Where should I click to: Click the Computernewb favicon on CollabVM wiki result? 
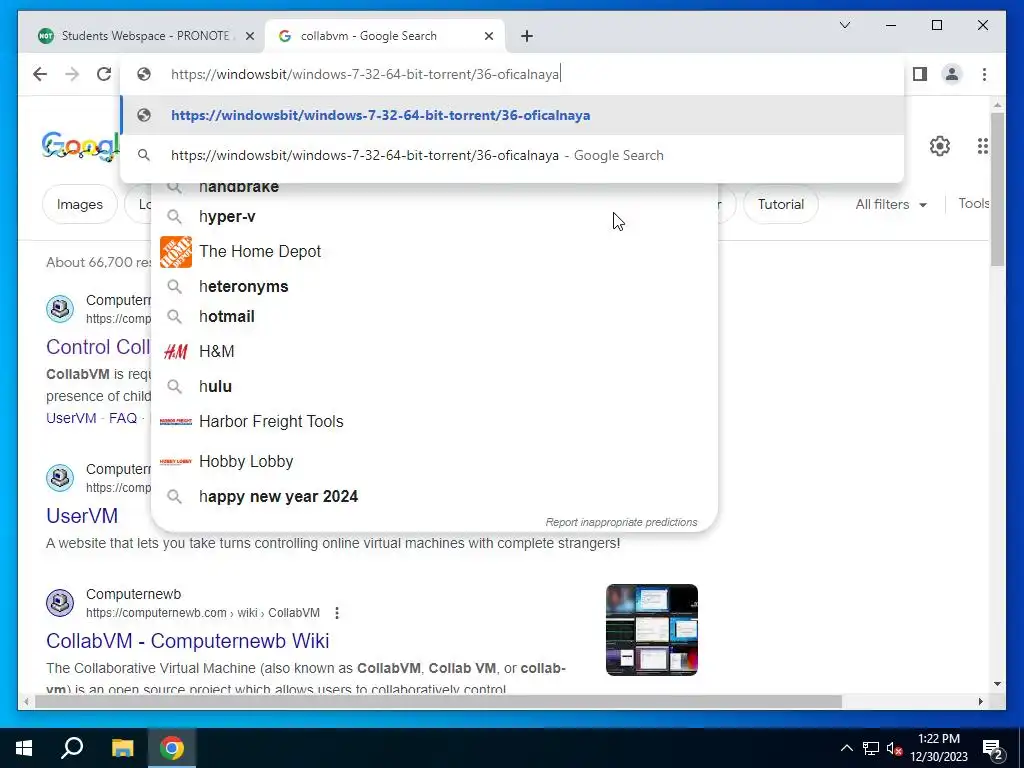[x=60, y=603]
